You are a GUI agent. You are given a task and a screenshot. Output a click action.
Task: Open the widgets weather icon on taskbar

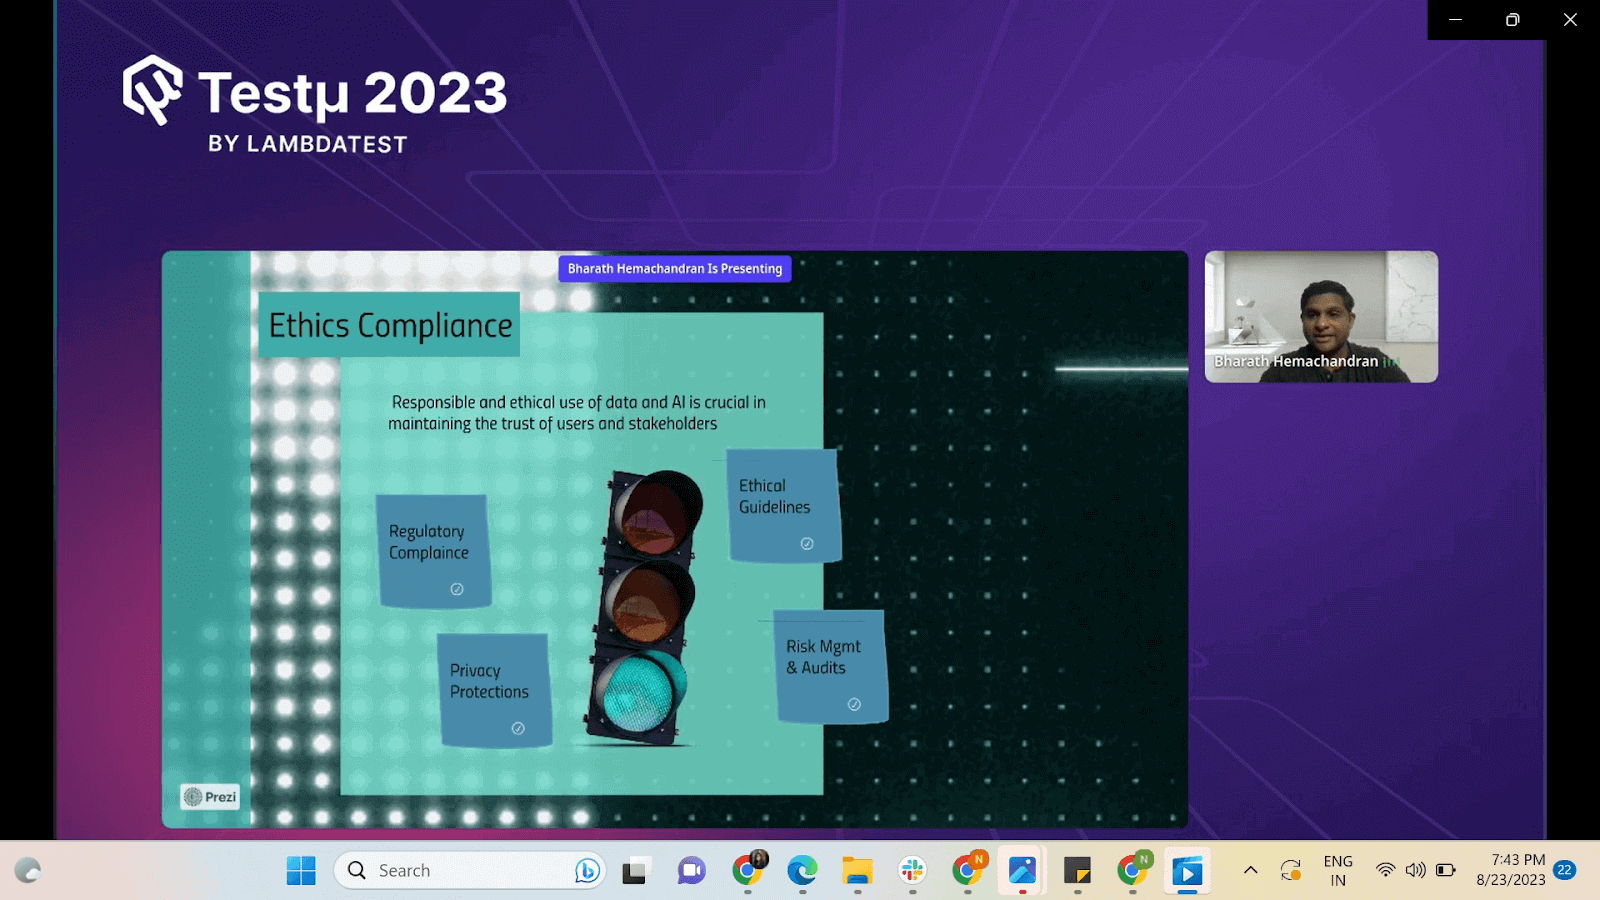[x=28, y=871]
